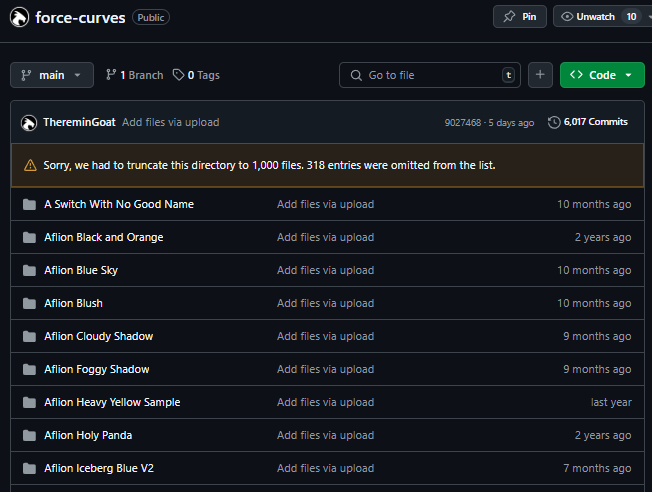Open folder A Switch With No Good Name
This screenshot has width=652, height=492.
tap(119, 204)
